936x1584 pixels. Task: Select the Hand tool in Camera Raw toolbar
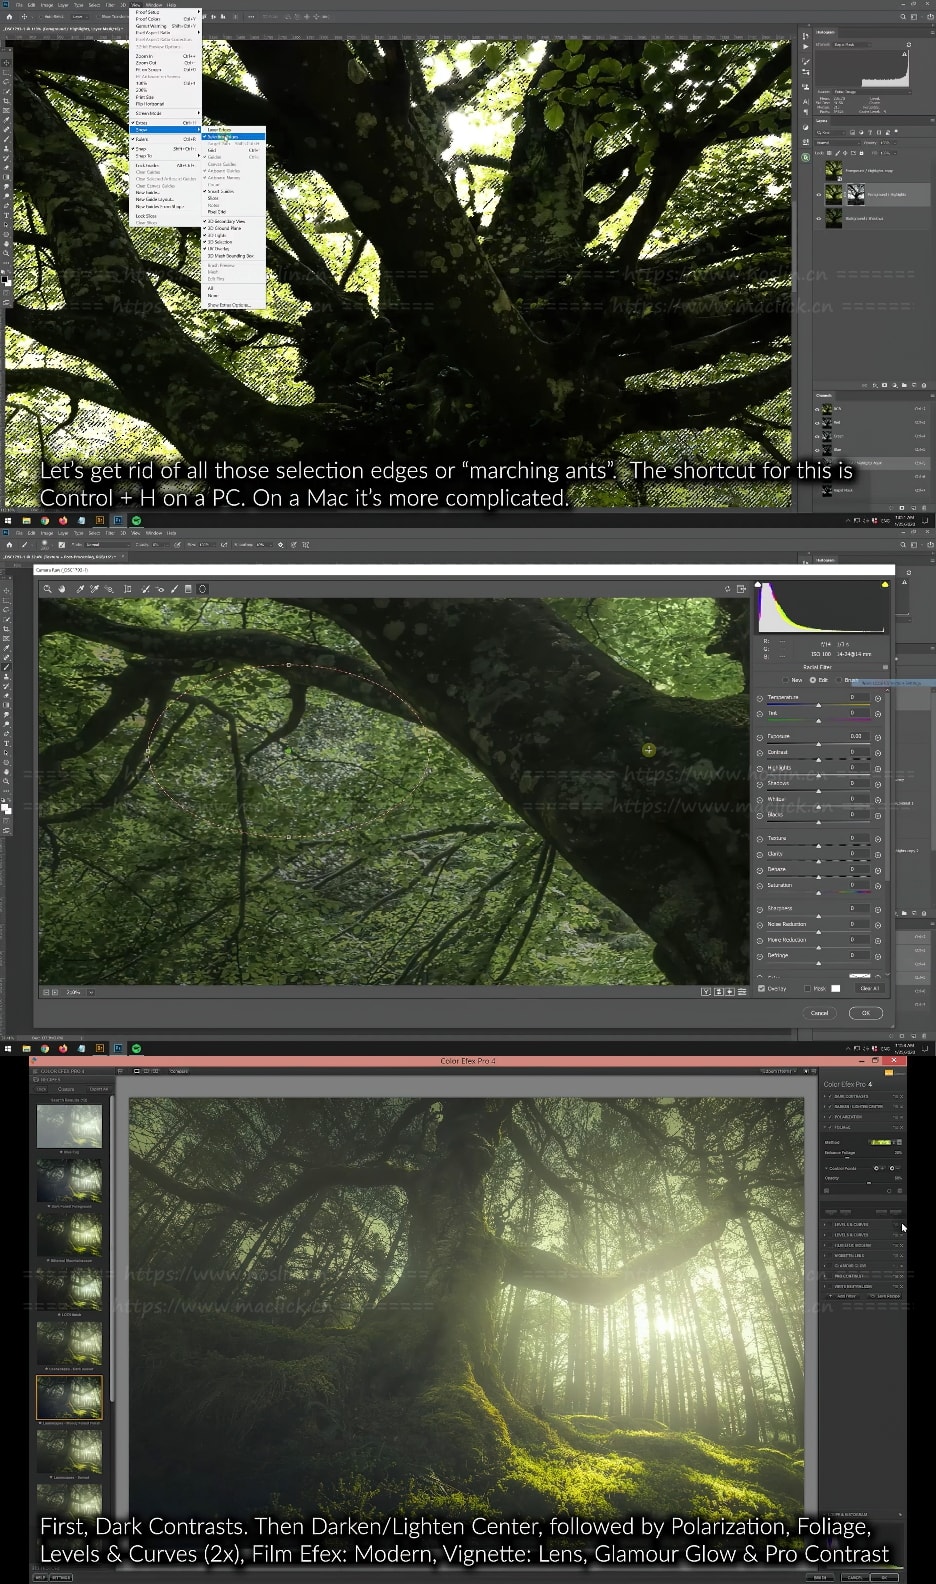point(62,589)
